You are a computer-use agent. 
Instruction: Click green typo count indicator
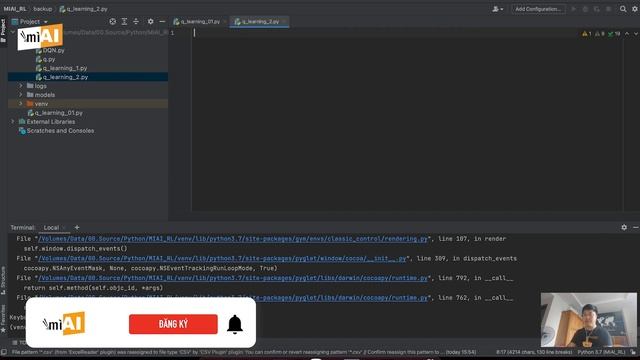coord(614,34)
